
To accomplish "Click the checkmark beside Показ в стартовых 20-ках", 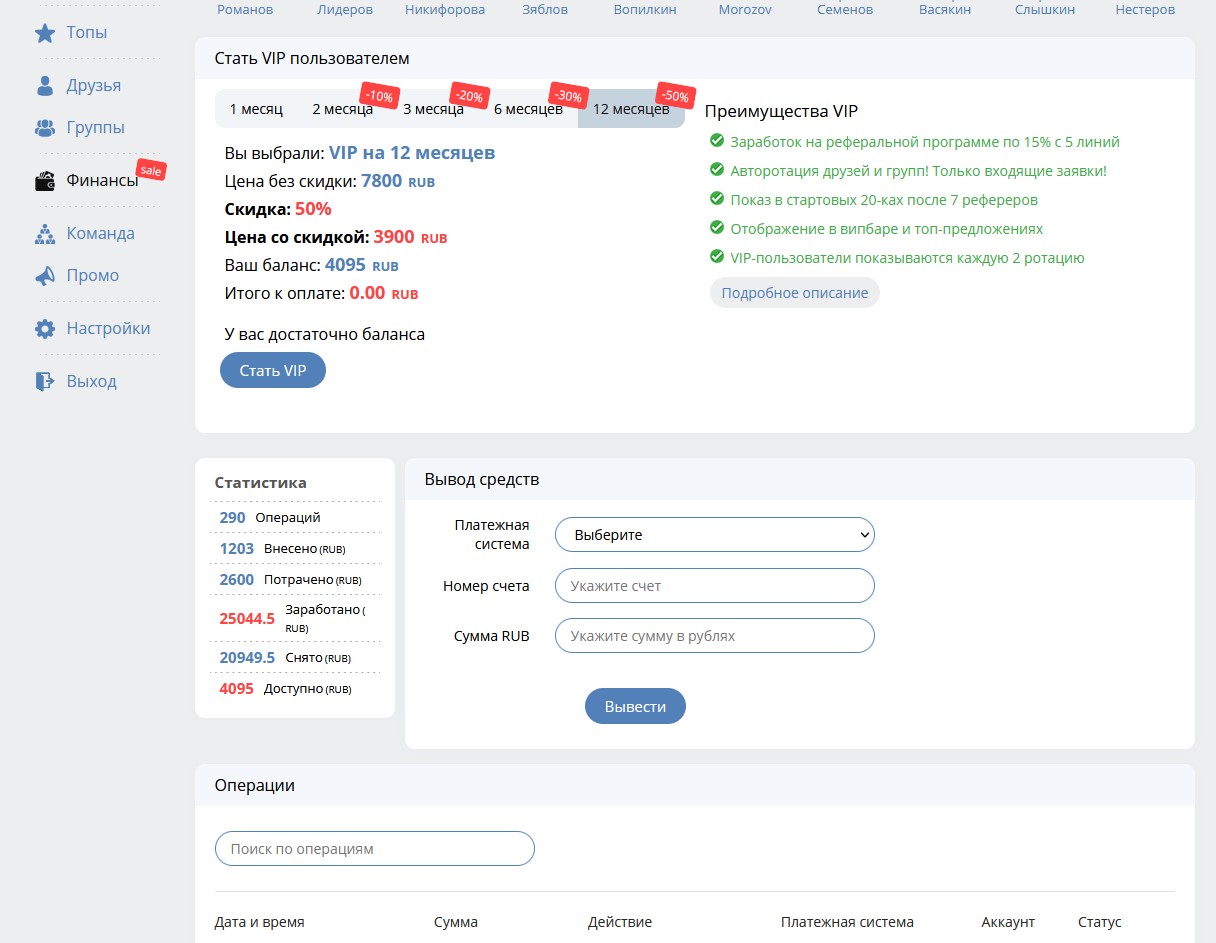I will point(716,199).
